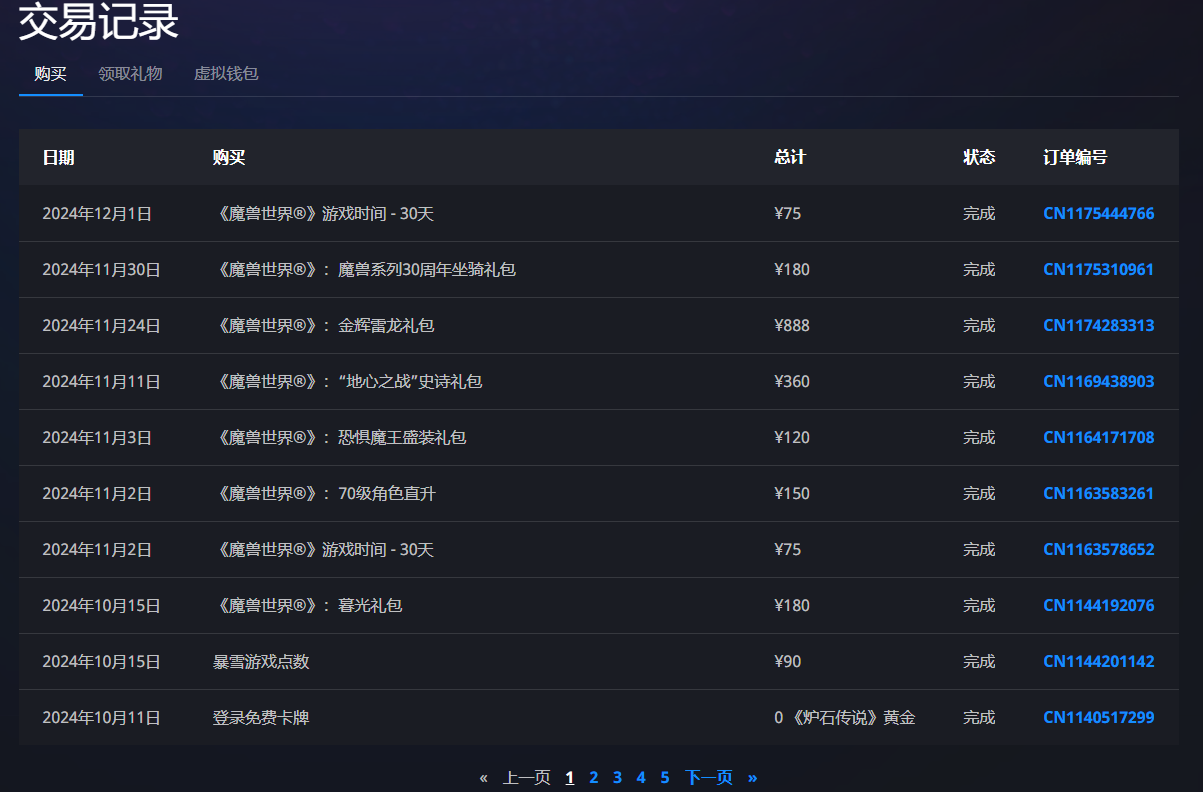Open the 虚拟钱包 tab
The width and height of the screenshot is (1203, 792).
[226, 74]
